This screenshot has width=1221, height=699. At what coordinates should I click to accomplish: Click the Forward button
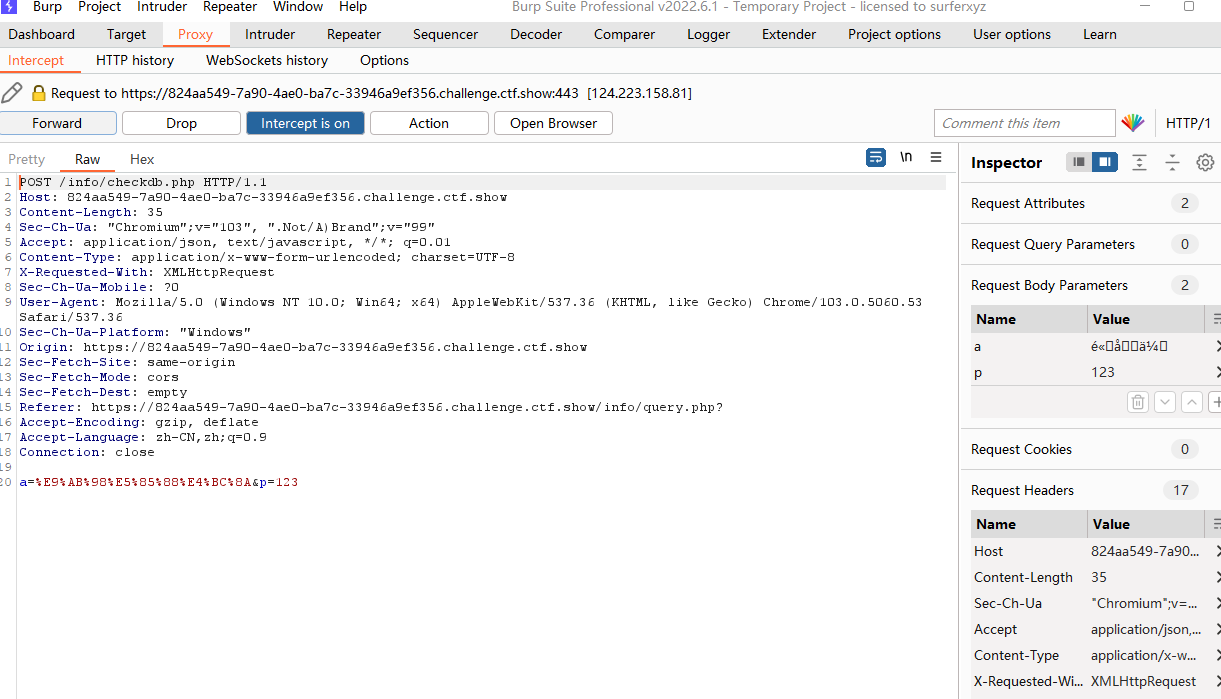57,123
